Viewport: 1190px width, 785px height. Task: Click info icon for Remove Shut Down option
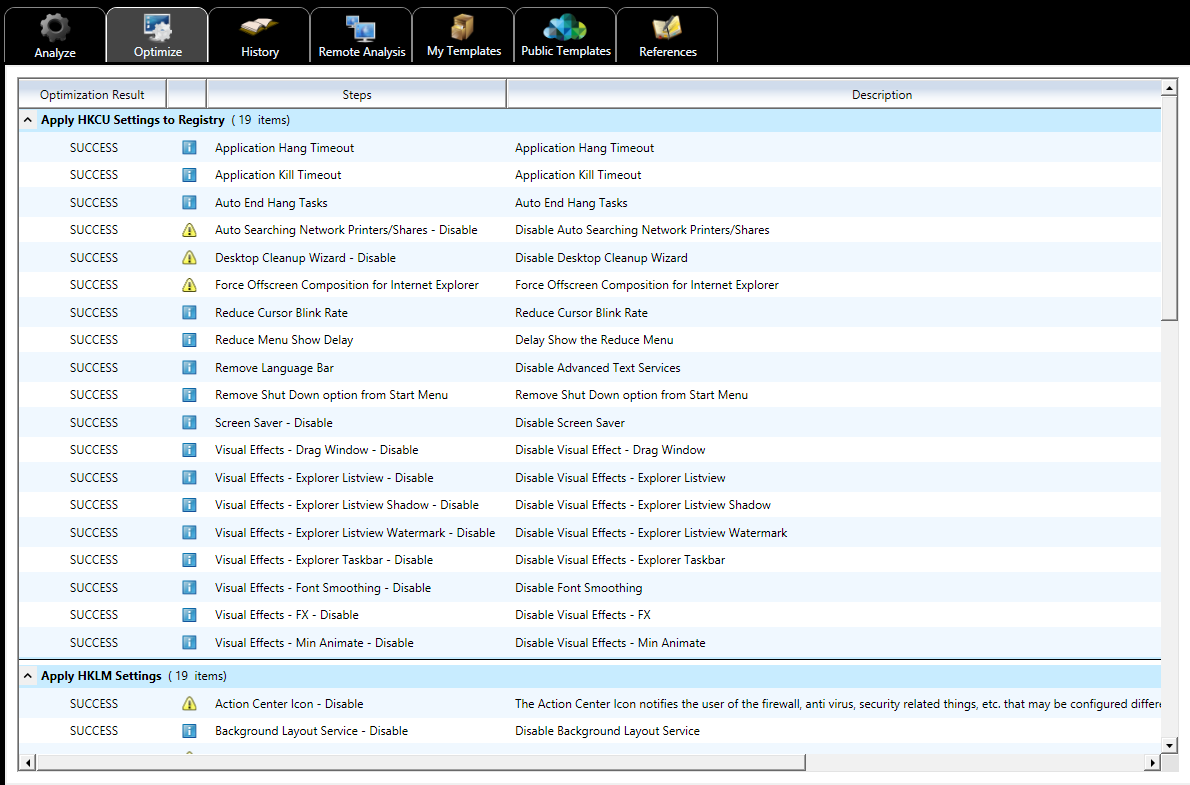pyautogui.click(x=189, y=395)
